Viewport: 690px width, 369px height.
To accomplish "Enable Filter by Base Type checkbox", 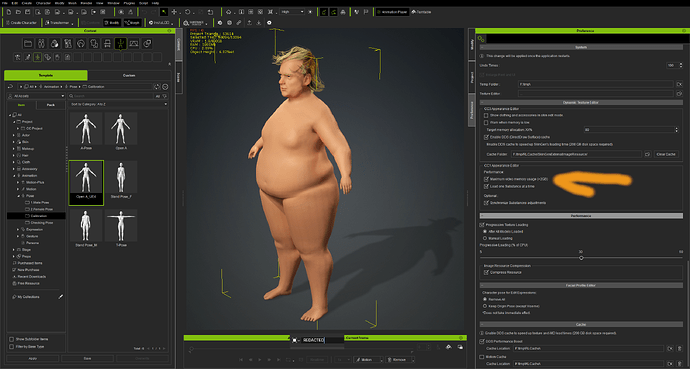I will tap(11, 347).
